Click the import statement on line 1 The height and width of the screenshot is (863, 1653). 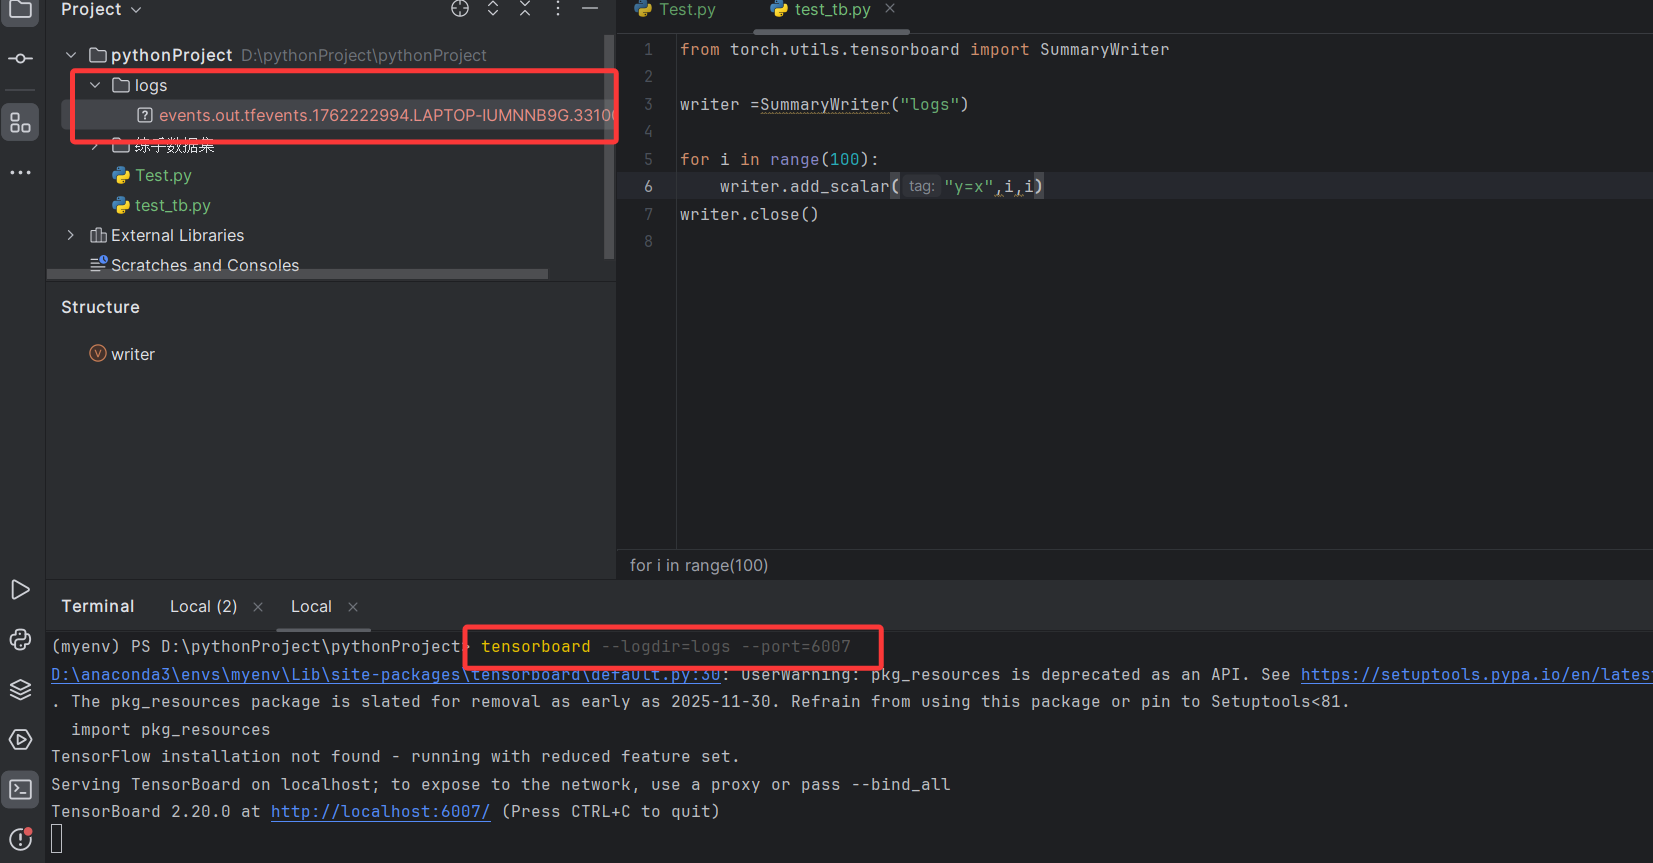pyautogui.click(x=924, y=49)
